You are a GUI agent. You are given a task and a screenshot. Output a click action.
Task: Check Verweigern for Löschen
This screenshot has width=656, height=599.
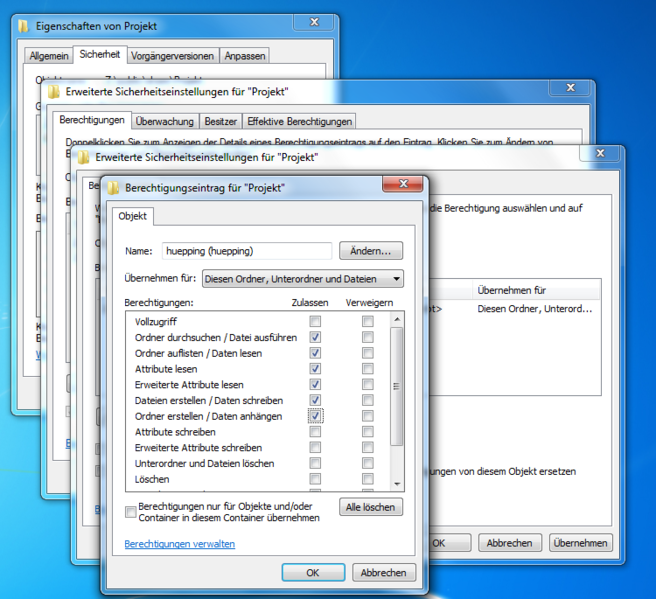368,479
